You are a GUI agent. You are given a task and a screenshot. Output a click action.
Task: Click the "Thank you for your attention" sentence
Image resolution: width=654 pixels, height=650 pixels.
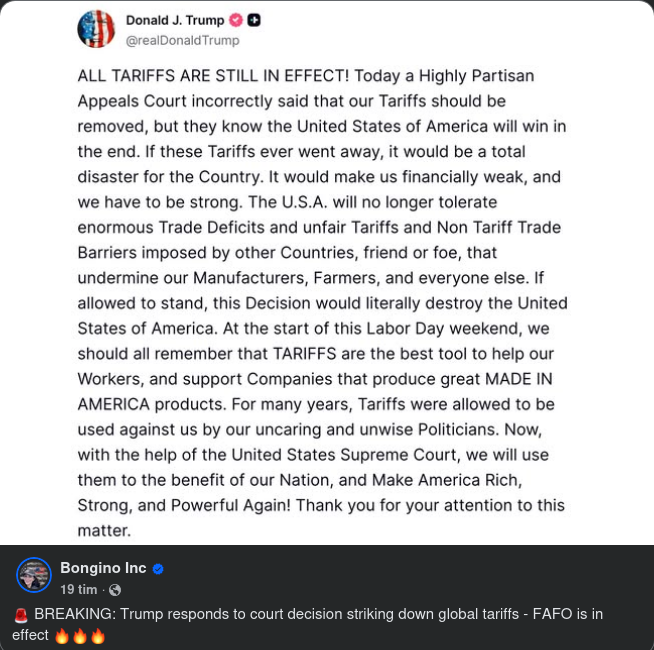[x=451, y=506]
